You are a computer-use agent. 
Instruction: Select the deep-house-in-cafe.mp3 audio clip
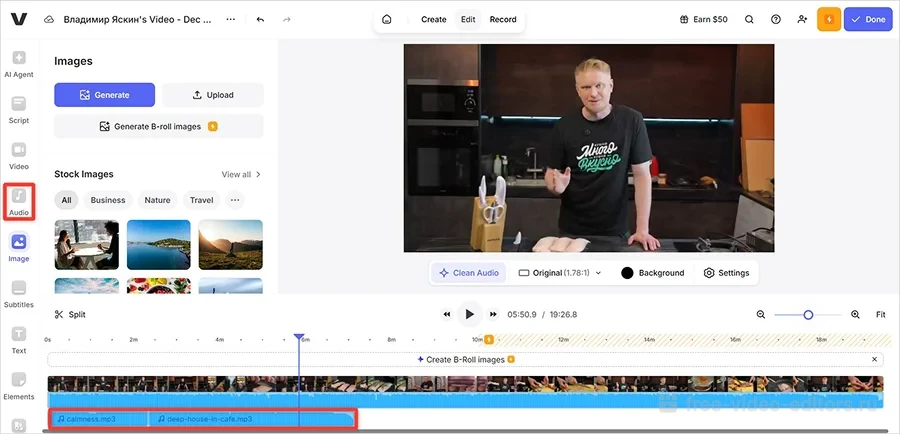[251, 419]
